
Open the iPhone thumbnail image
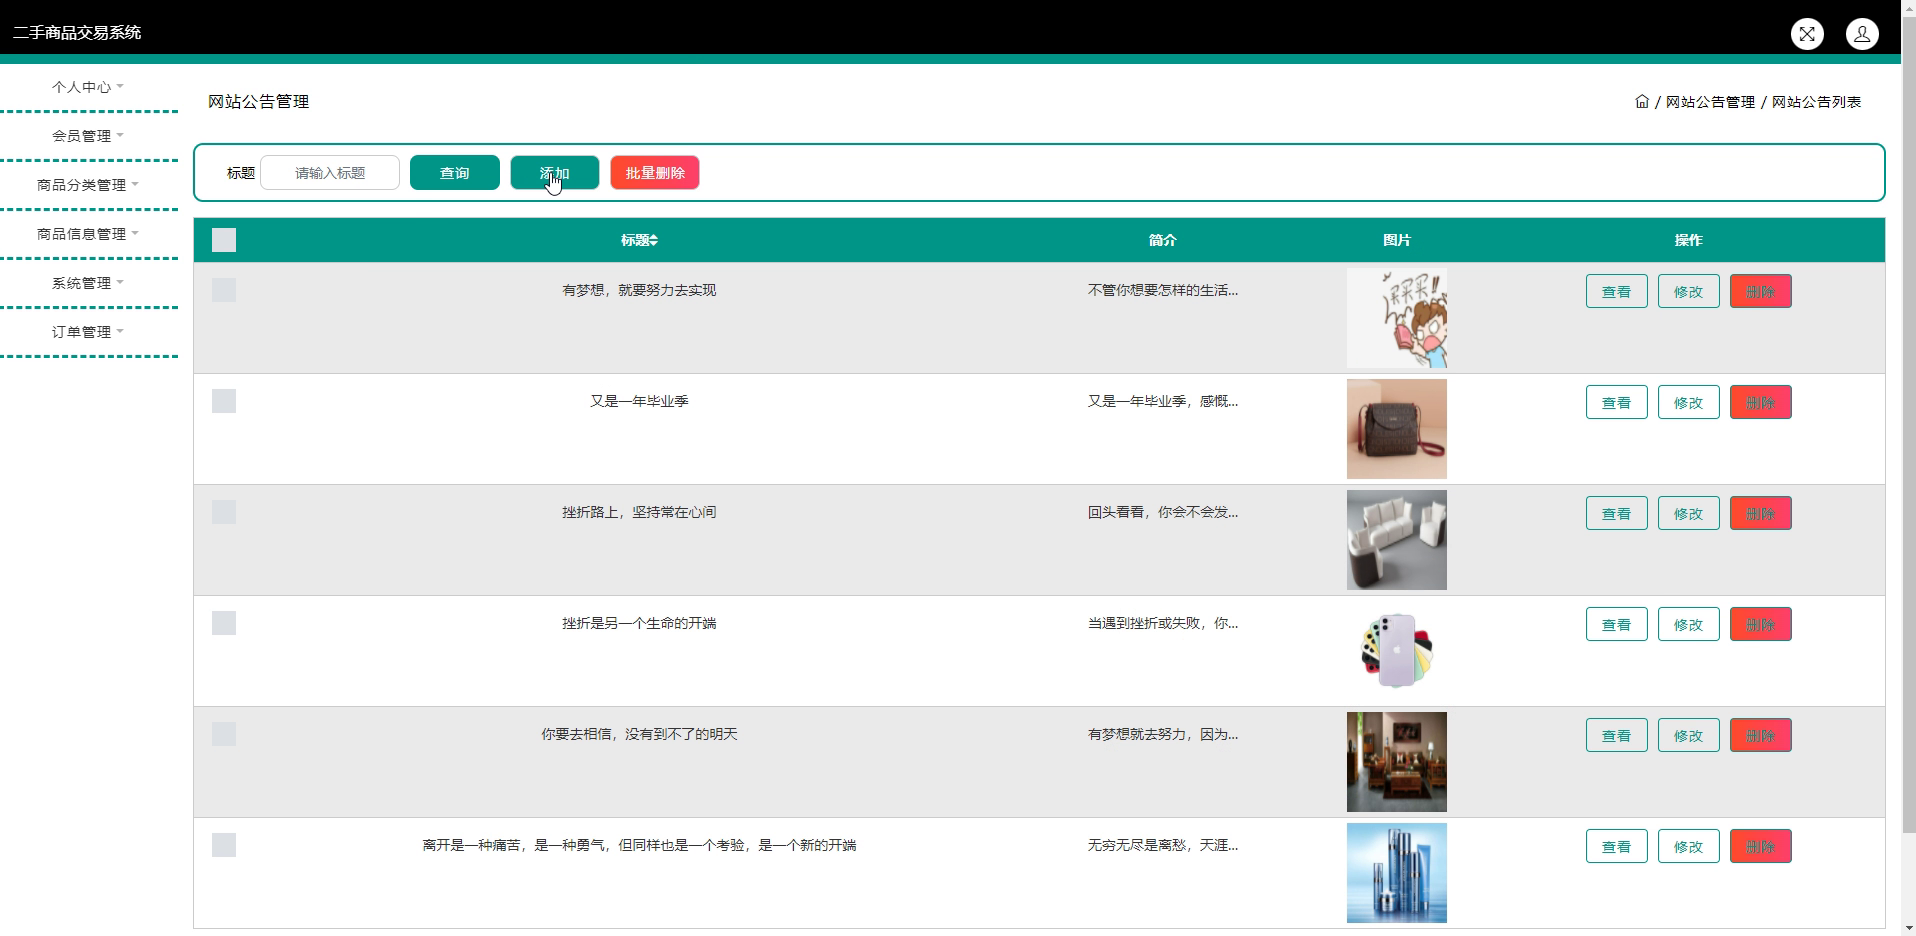[x=1397, y=651]
